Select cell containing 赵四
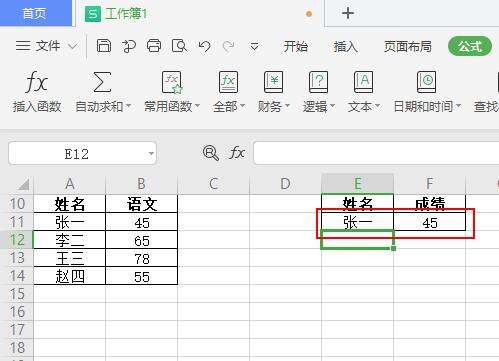This screenshot has height=361, width=499. point(69,276)
